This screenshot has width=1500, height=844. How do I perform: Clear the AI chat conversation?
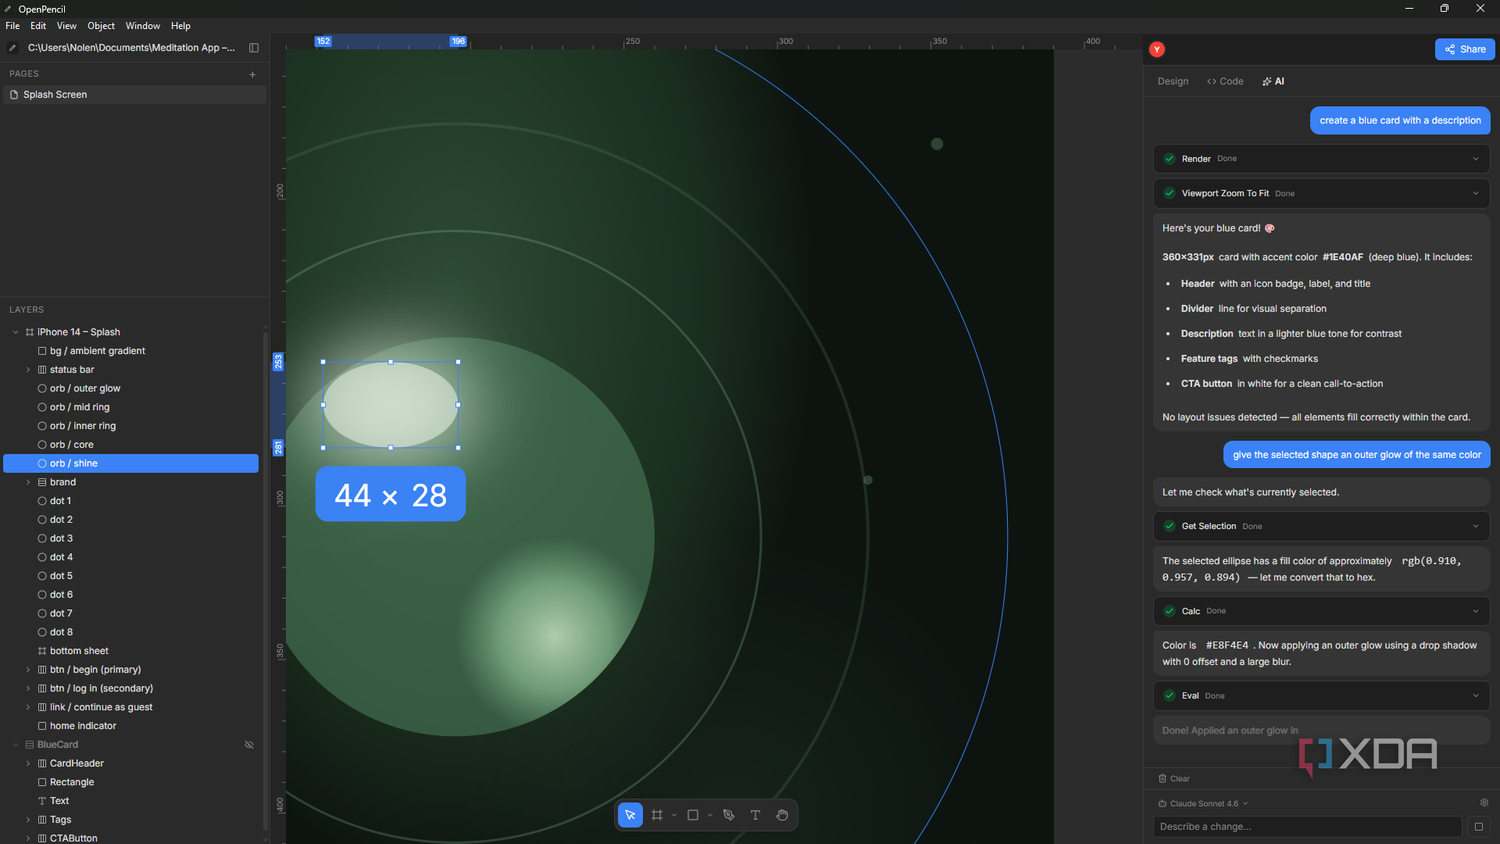pyautogui.click(x=1174, y=779)
